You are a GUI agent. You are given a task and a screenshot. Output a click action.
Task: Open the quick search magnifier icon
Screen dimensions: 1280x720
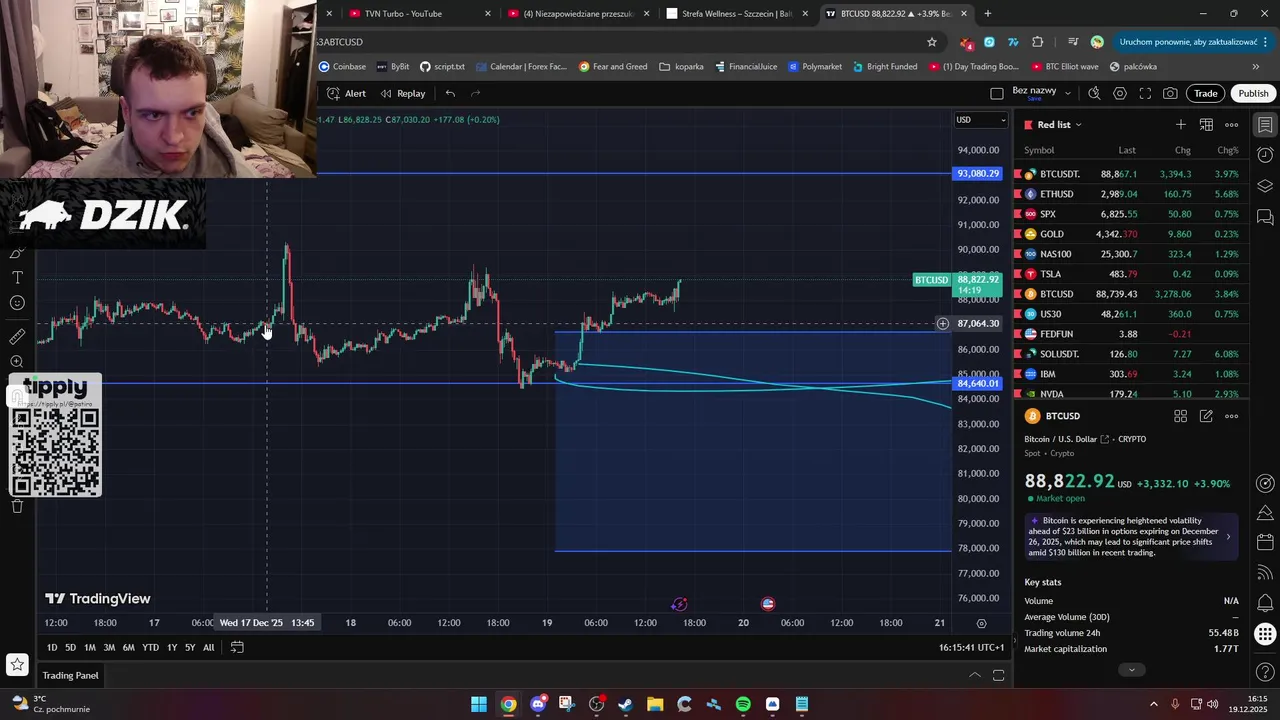click(x=1094, y=93)
